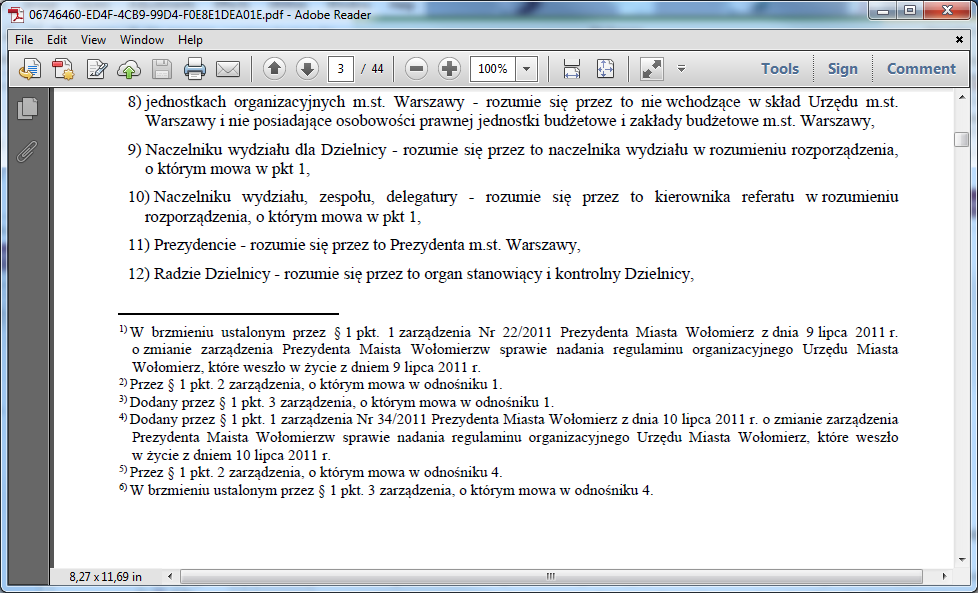Open the Window menu
This screenshot has height=593, width=978.
[x=142, y=39]
